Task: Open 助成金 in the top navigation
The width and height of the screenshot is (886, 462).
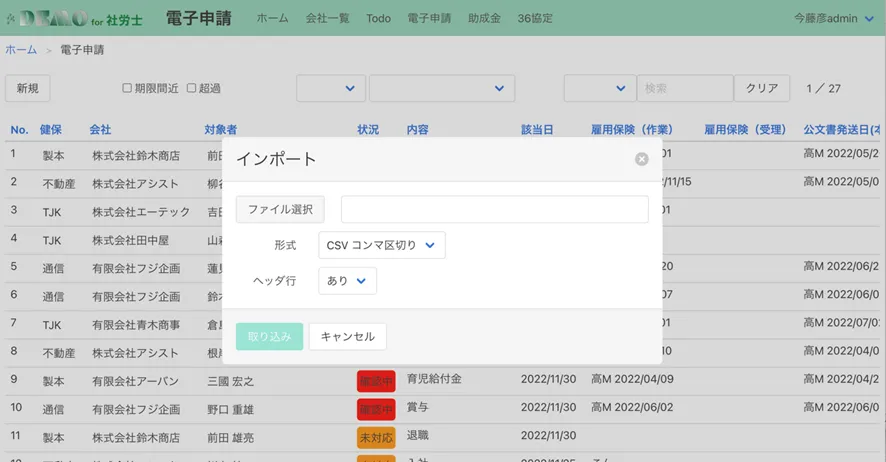Action: [x=484, y=18]
